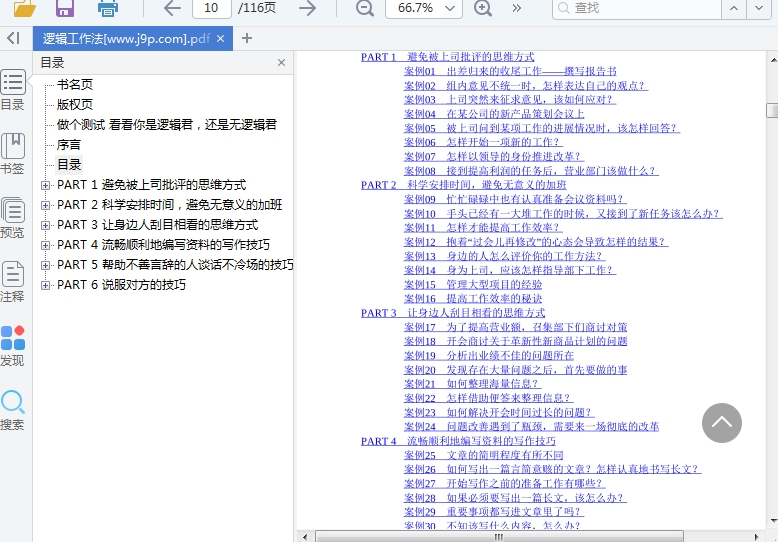
Task: Select PART 6 说服对方的技巧 outline item
Action: [122, 285]
